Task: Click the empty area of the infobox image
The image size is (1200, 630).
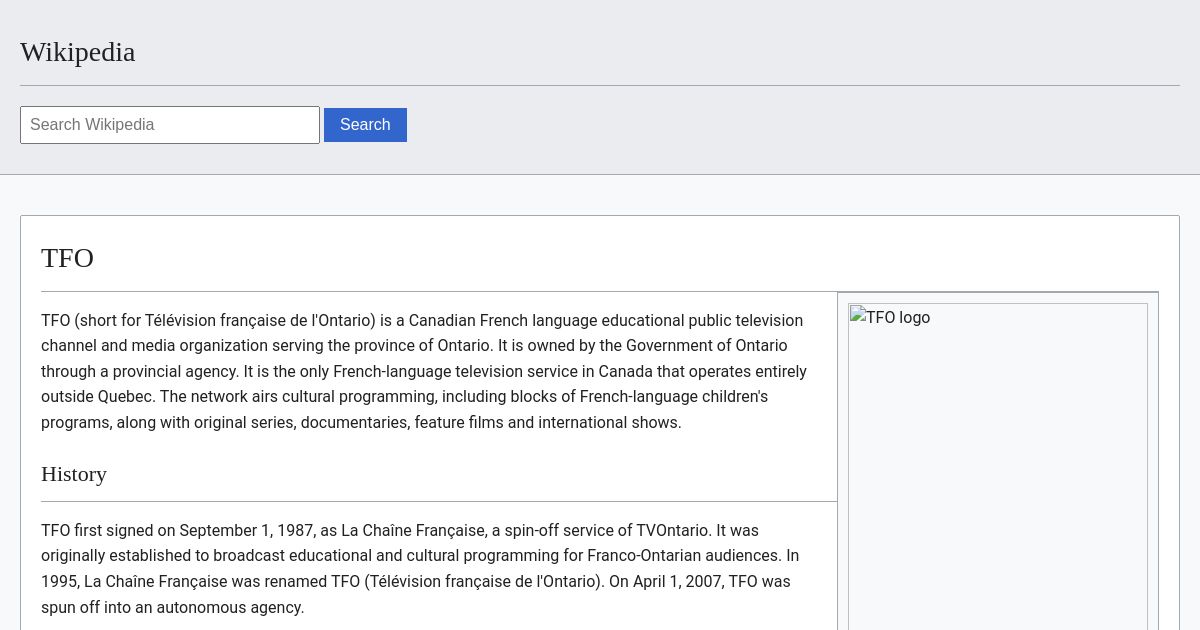Action: coord(997,480)
